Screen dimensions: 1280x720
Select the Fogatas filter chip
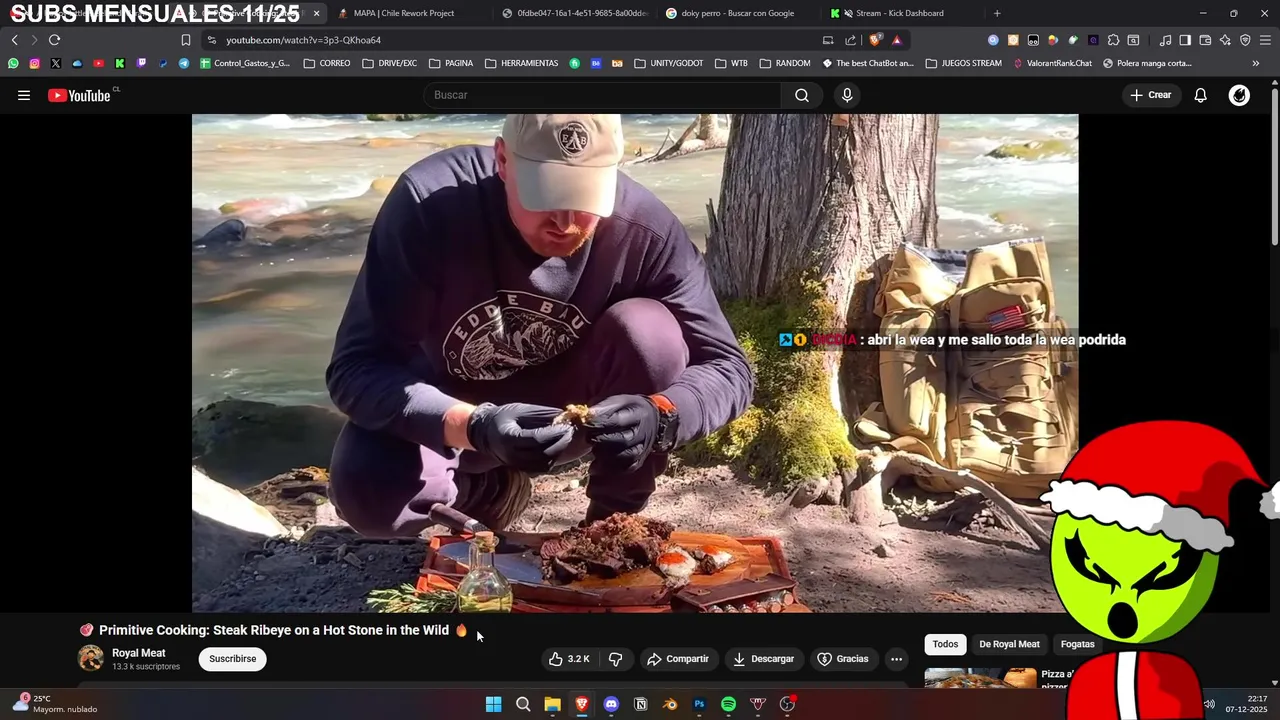point(1077,644)
